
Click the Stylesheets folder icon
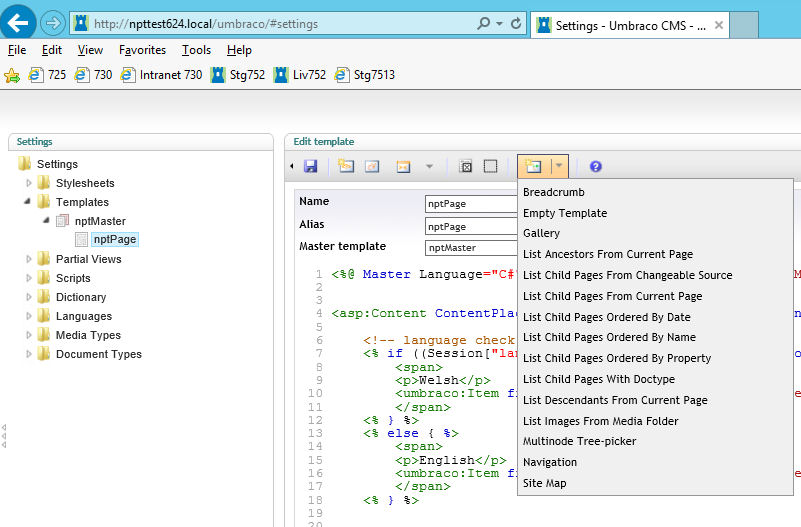tap(43, 182)
